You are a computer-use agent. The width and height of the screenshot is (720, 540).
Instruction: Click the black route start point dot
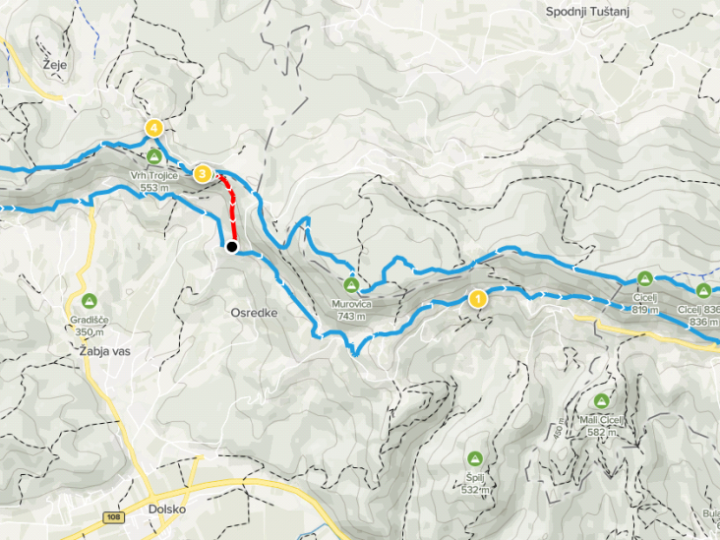click(232, 247)
